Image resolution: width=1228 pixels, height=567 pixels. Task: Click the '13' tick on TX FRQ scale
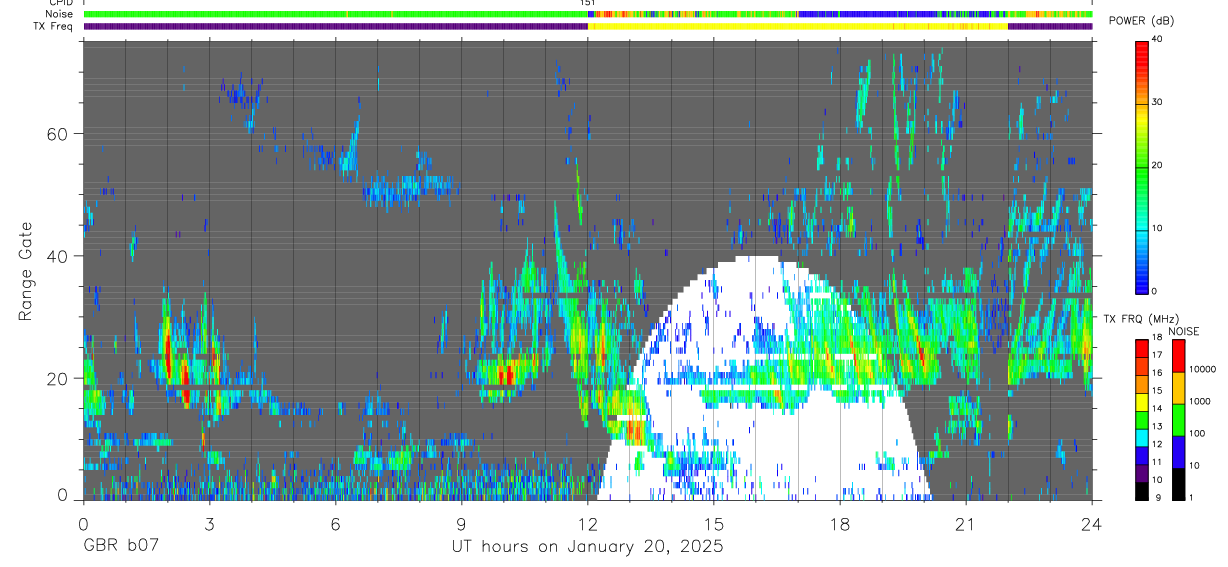pos(1158,428)
